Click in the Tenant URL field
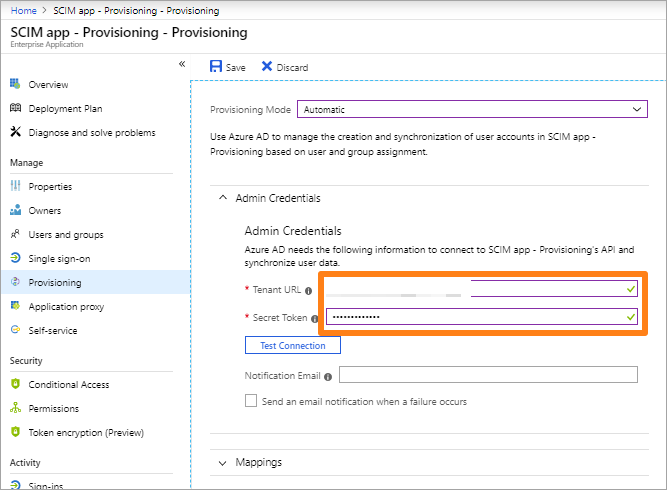 [x=482, y=289]
